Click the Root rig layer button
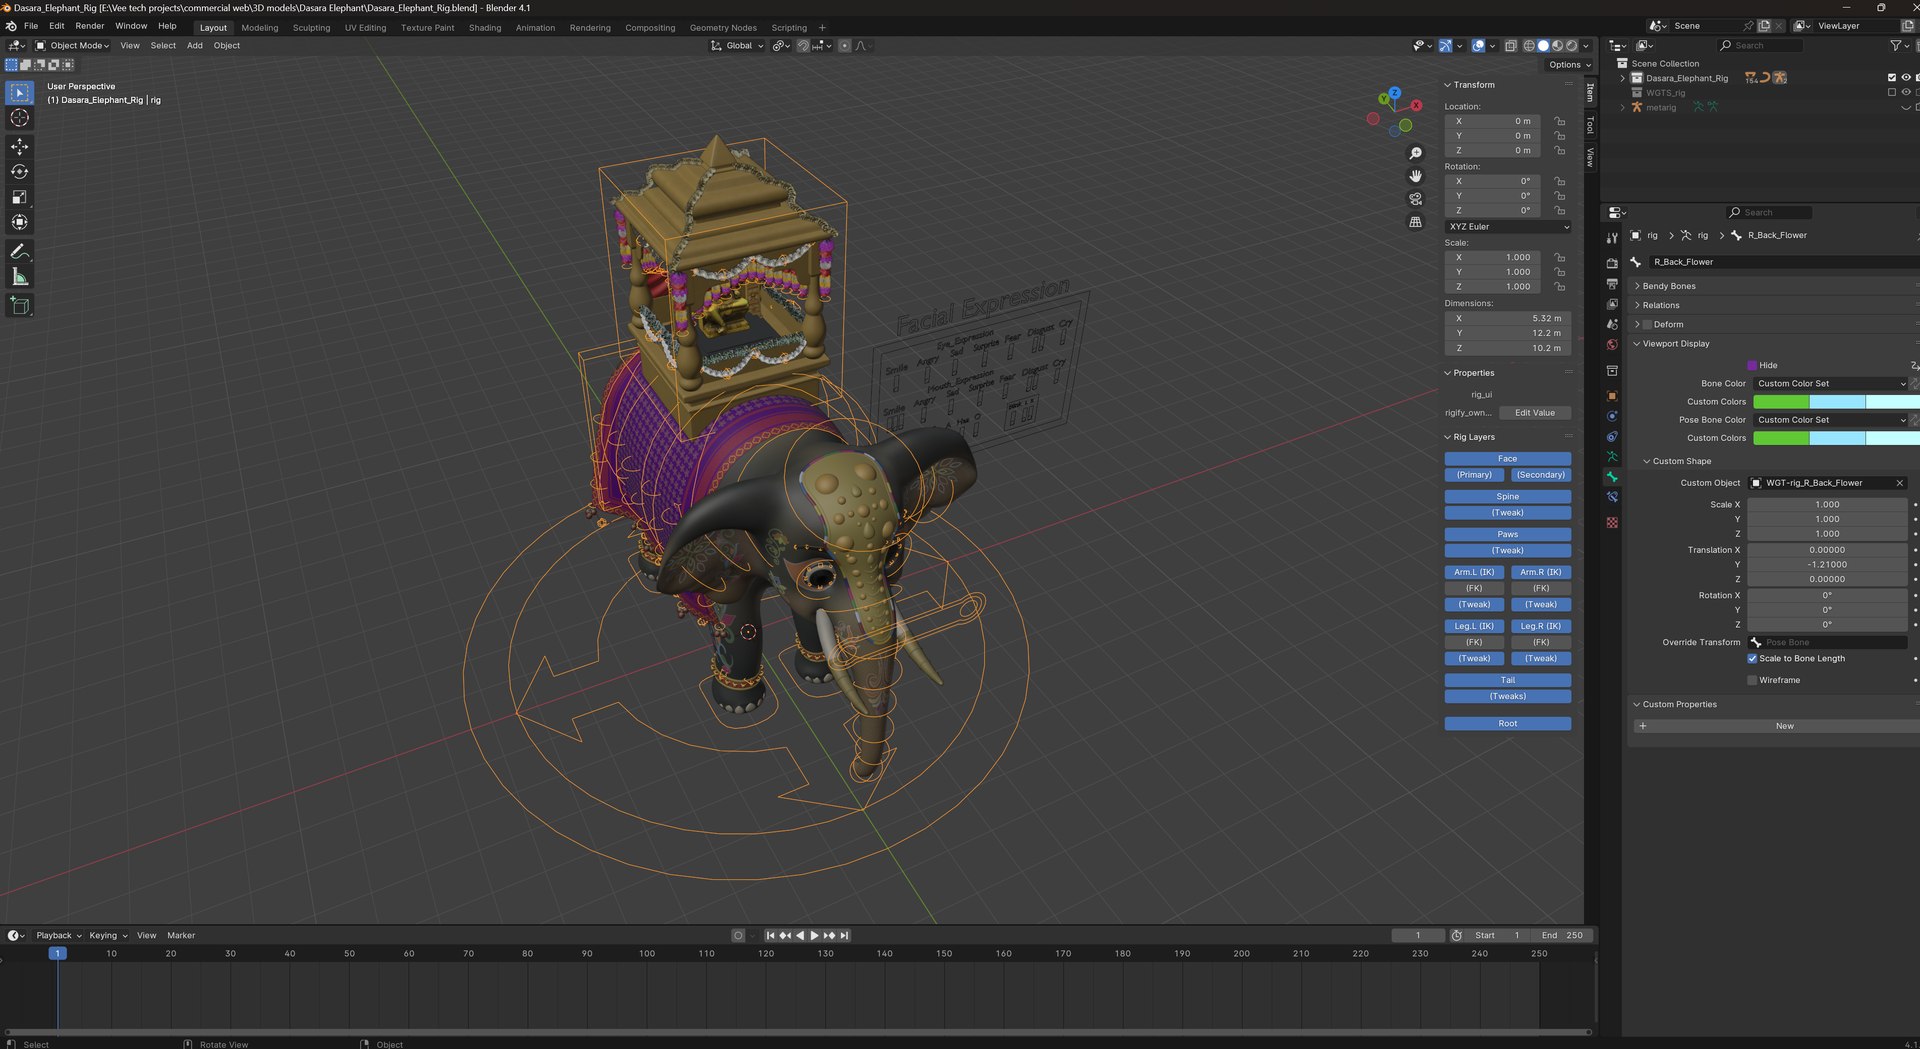 point(1508,724)
